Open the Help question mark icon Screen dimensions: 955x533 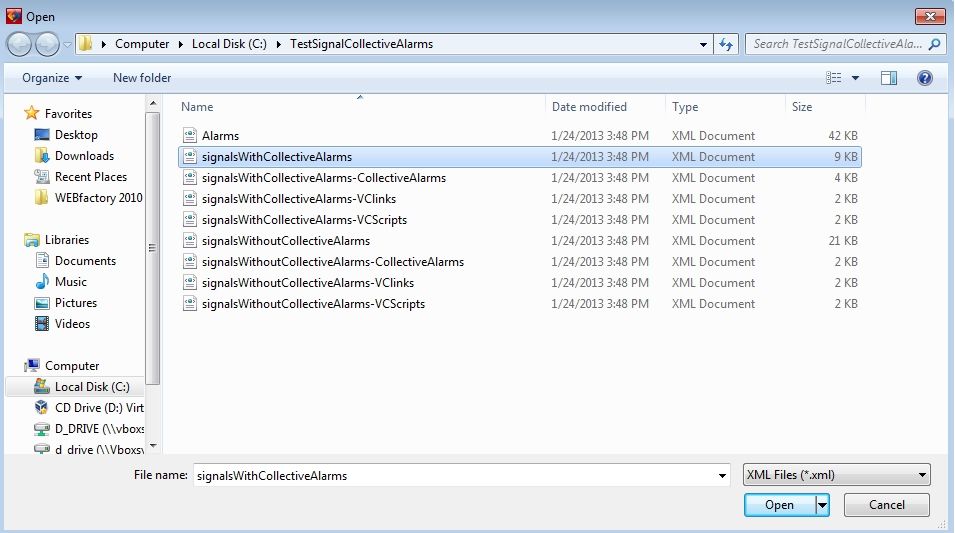point(925,78)
